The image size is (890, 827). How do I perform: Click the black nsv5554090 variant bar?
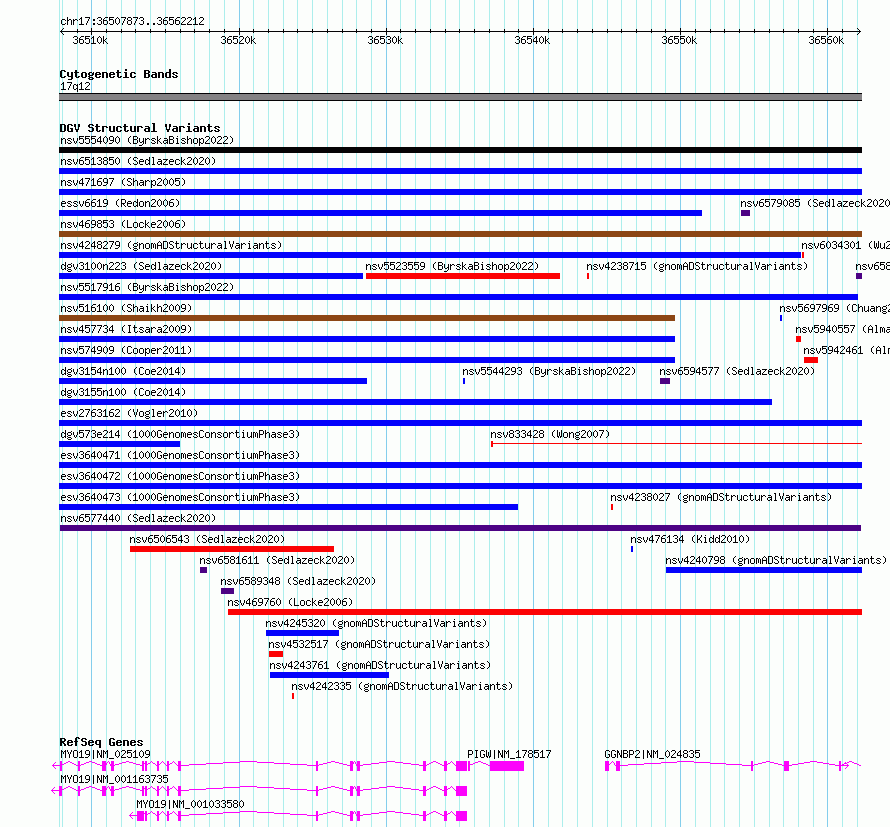point(460,150)
